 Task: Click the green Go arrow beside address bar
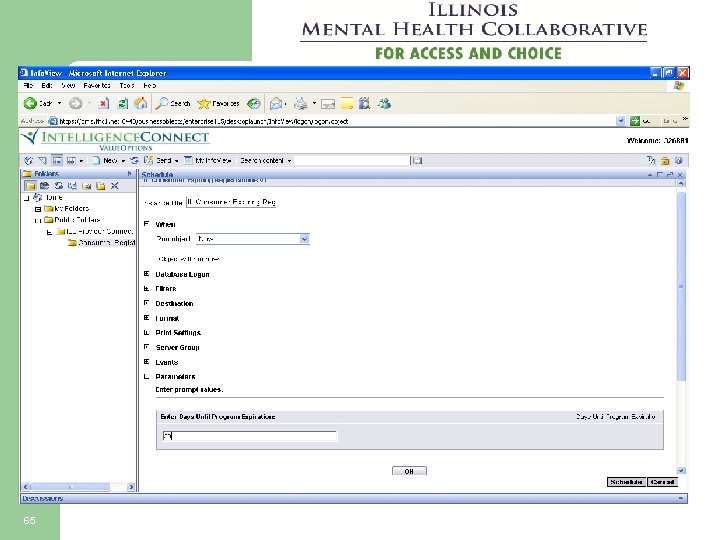click(635, 121)
